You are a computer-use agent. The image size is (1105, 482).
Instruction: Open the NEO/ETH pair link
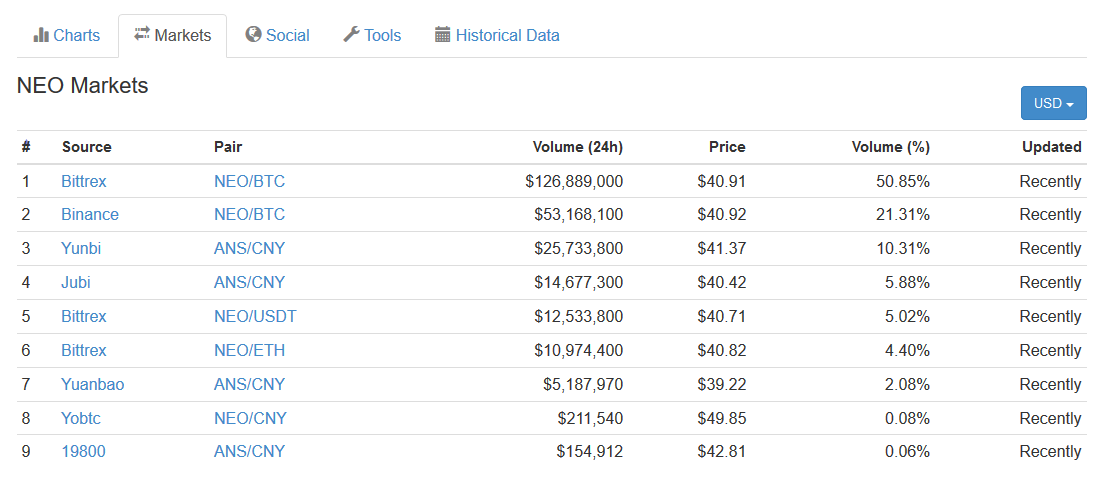click(x=249, y=350)
